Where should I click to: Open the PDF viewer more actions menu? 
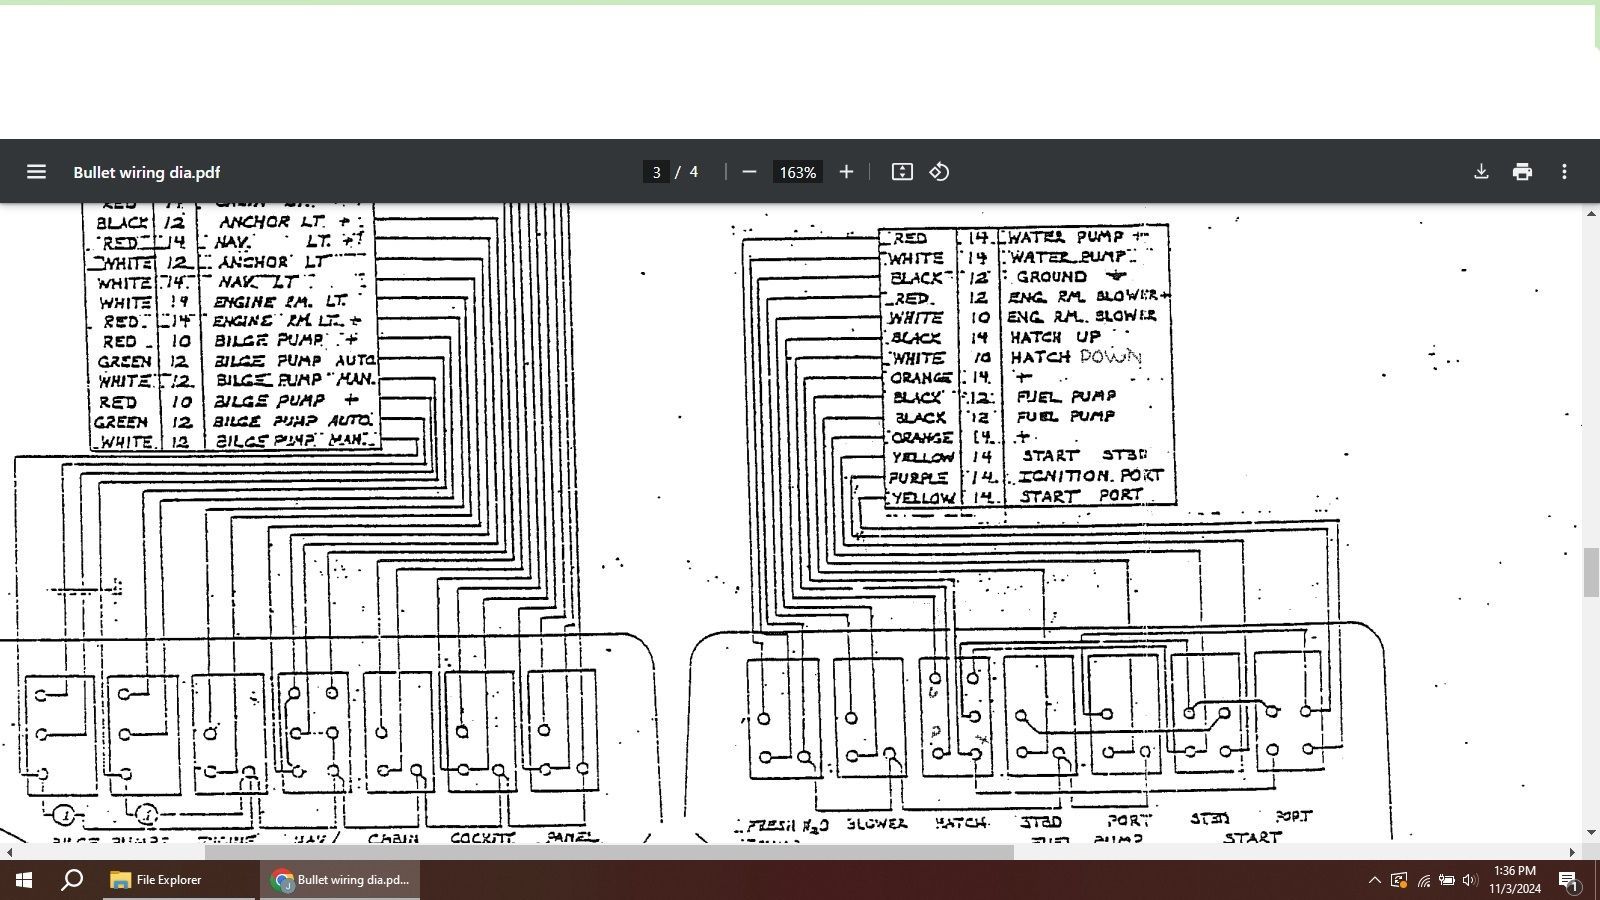[x=1564, y=172]
